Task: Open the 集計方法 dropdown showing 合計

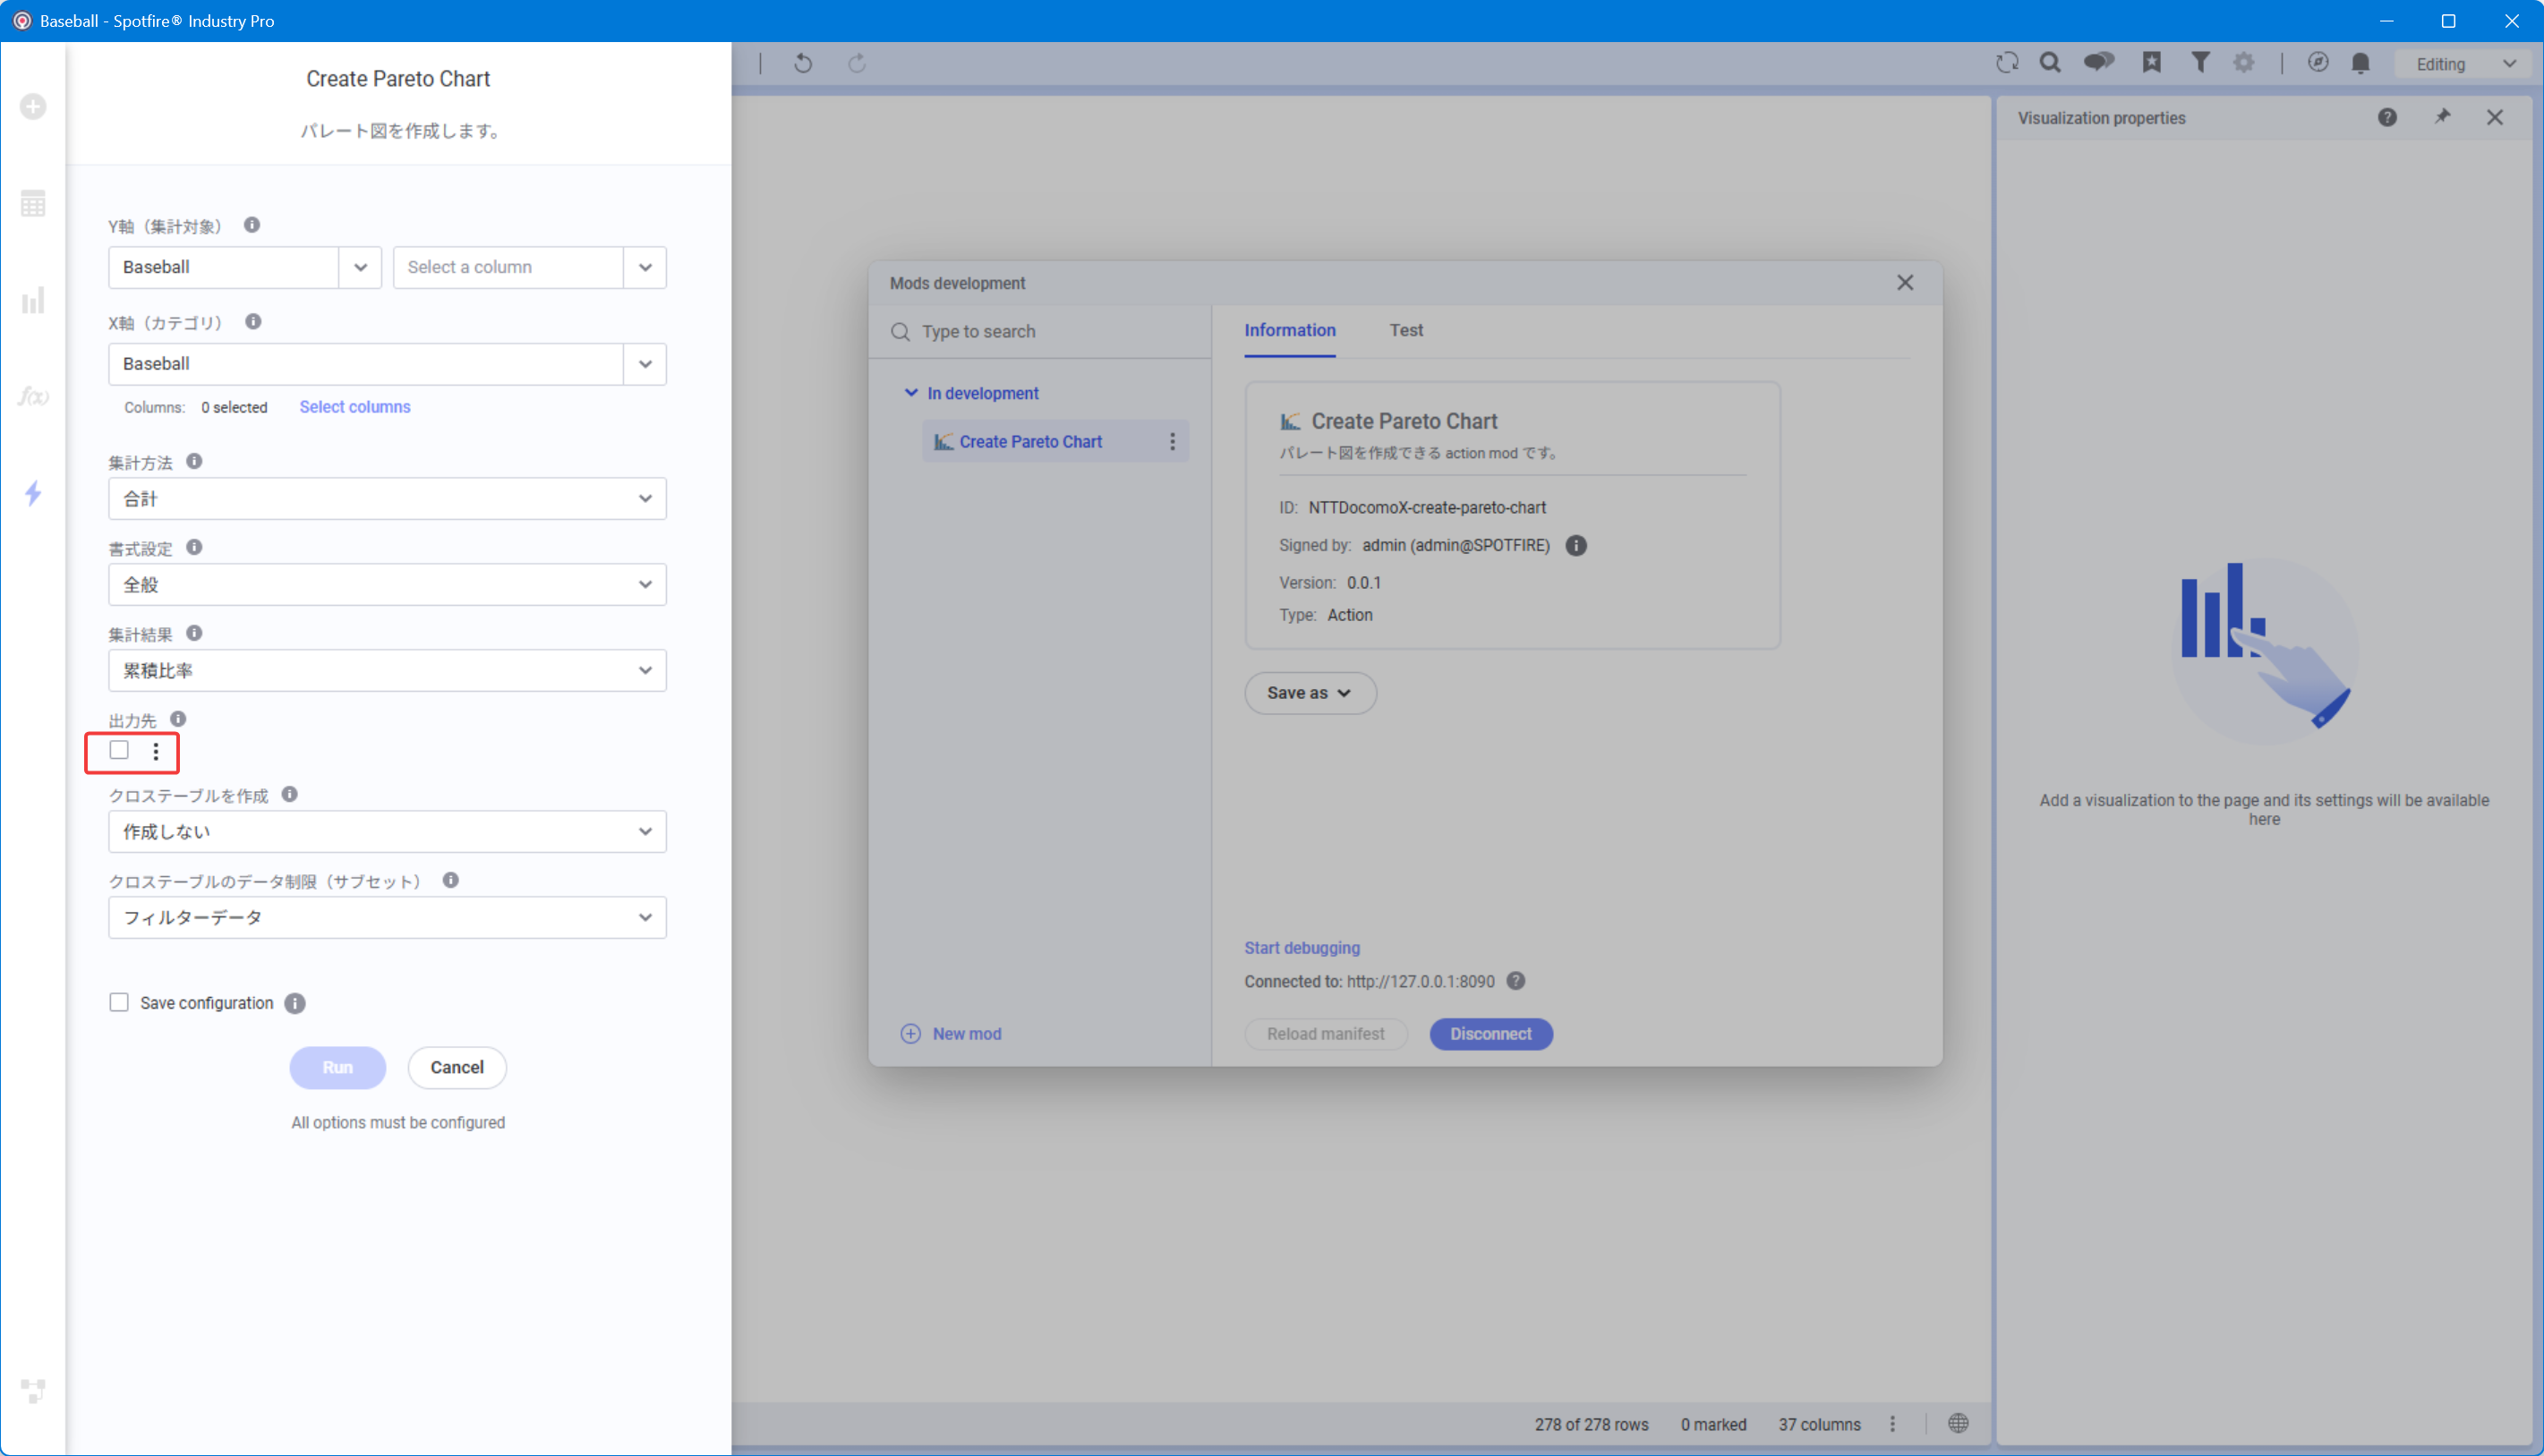Action: click(x=387, y=499)
